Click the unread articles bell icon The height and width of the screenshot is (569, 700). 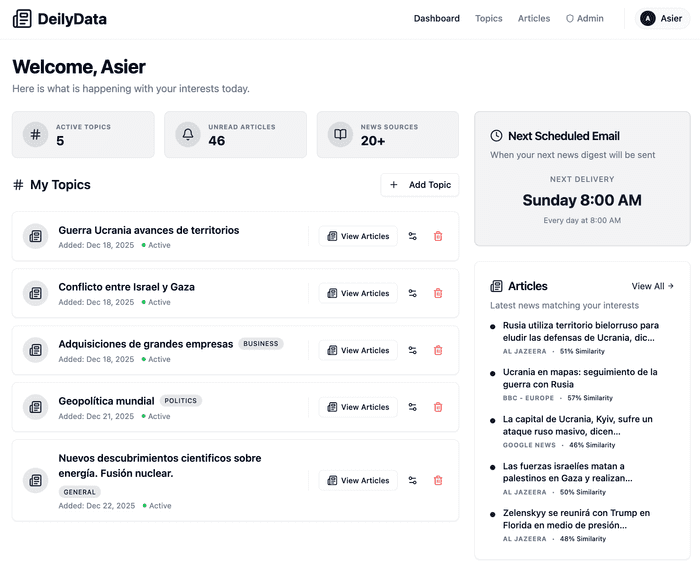pyautogui.click(x=188, y=135)
